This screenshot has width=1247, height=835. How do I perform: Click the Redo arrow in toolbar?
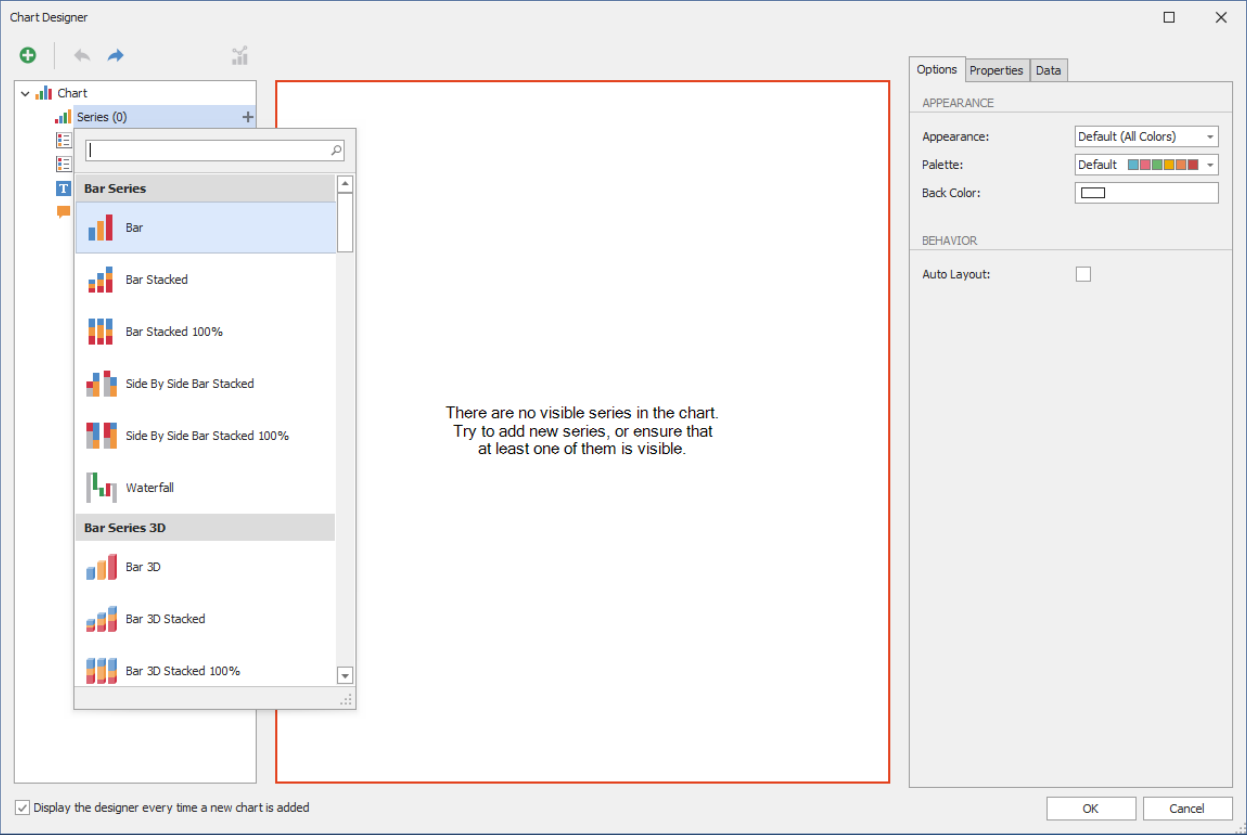click(116, 56)
